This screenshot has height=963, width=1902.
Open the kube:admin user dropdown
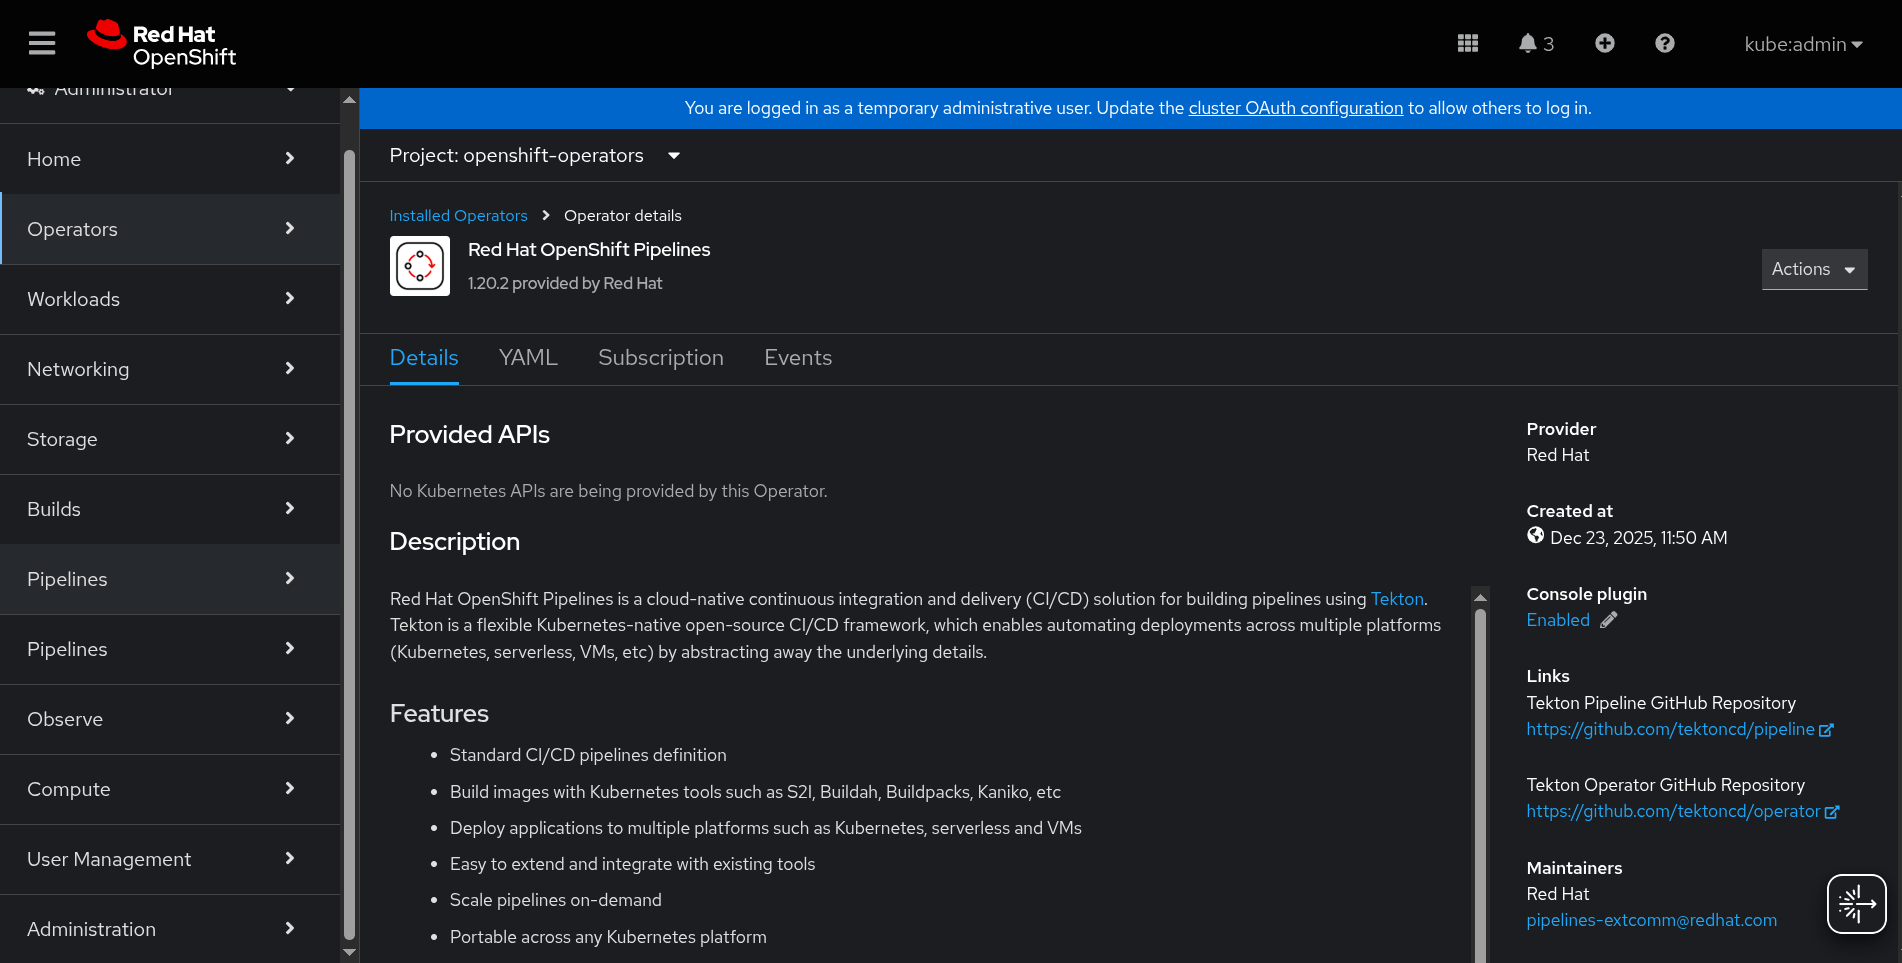tap(1802, 44)
